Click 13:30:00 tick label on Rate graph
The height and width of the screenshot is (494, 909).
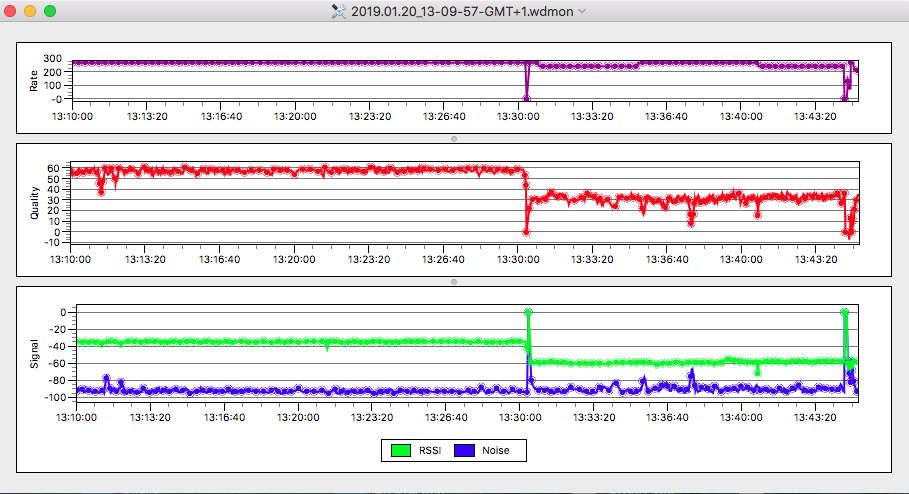tap(518, 117)
